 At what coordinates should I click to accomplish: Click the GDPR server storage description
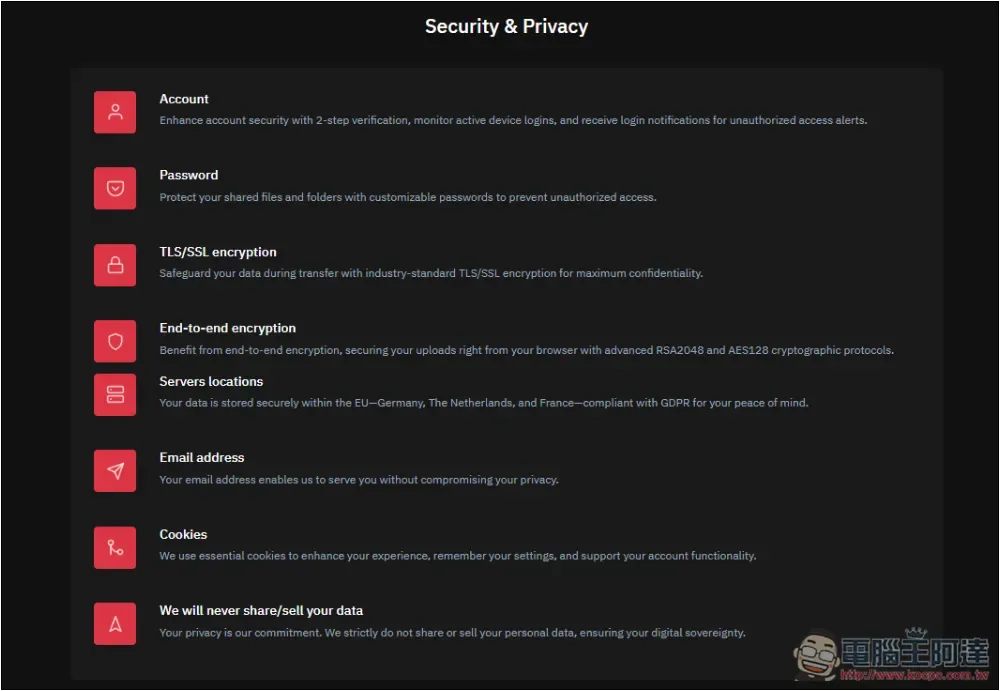483,403
